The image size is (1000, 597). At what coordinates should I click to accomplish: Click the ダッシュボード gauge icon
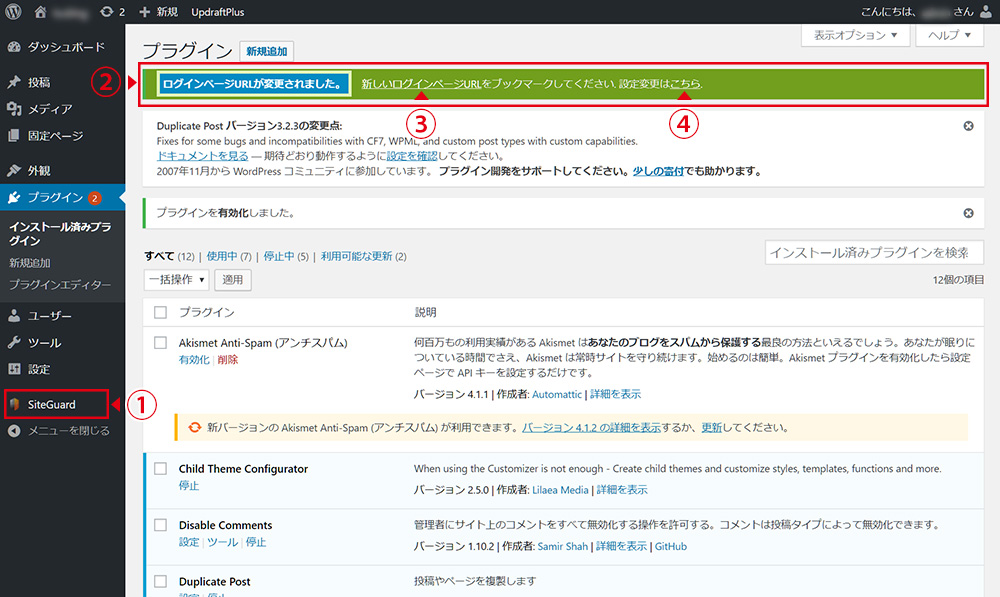(x=14, y=47)
